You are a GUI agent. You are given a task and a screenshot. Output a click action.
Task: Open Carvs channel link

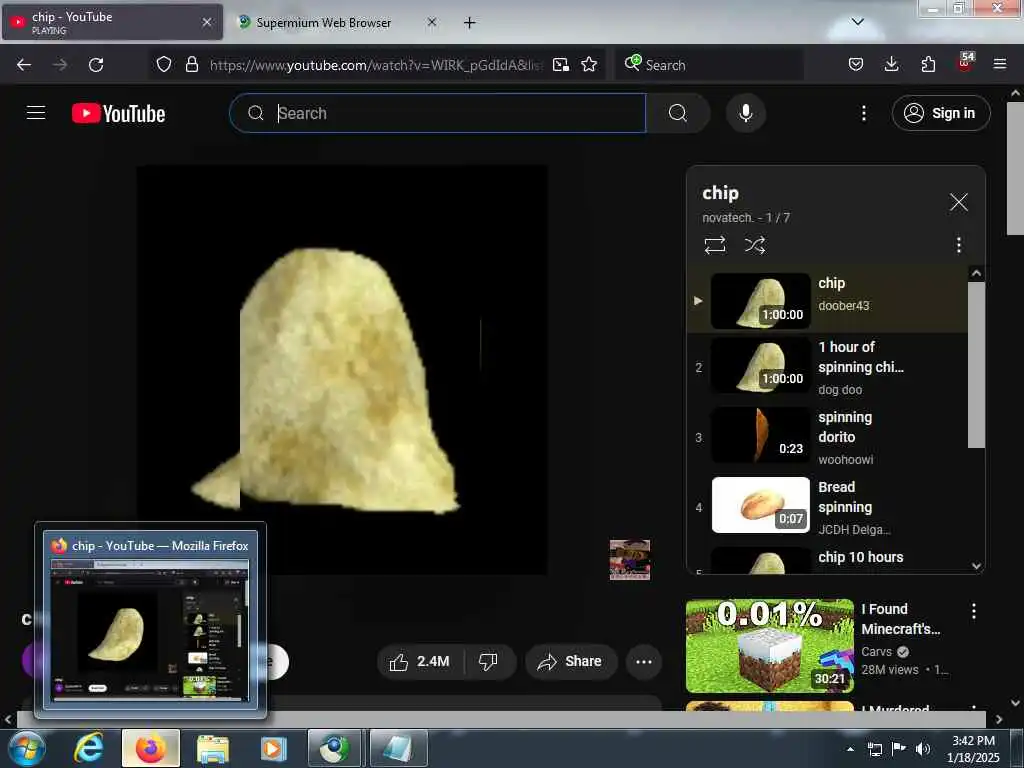[x=876, y=652]
